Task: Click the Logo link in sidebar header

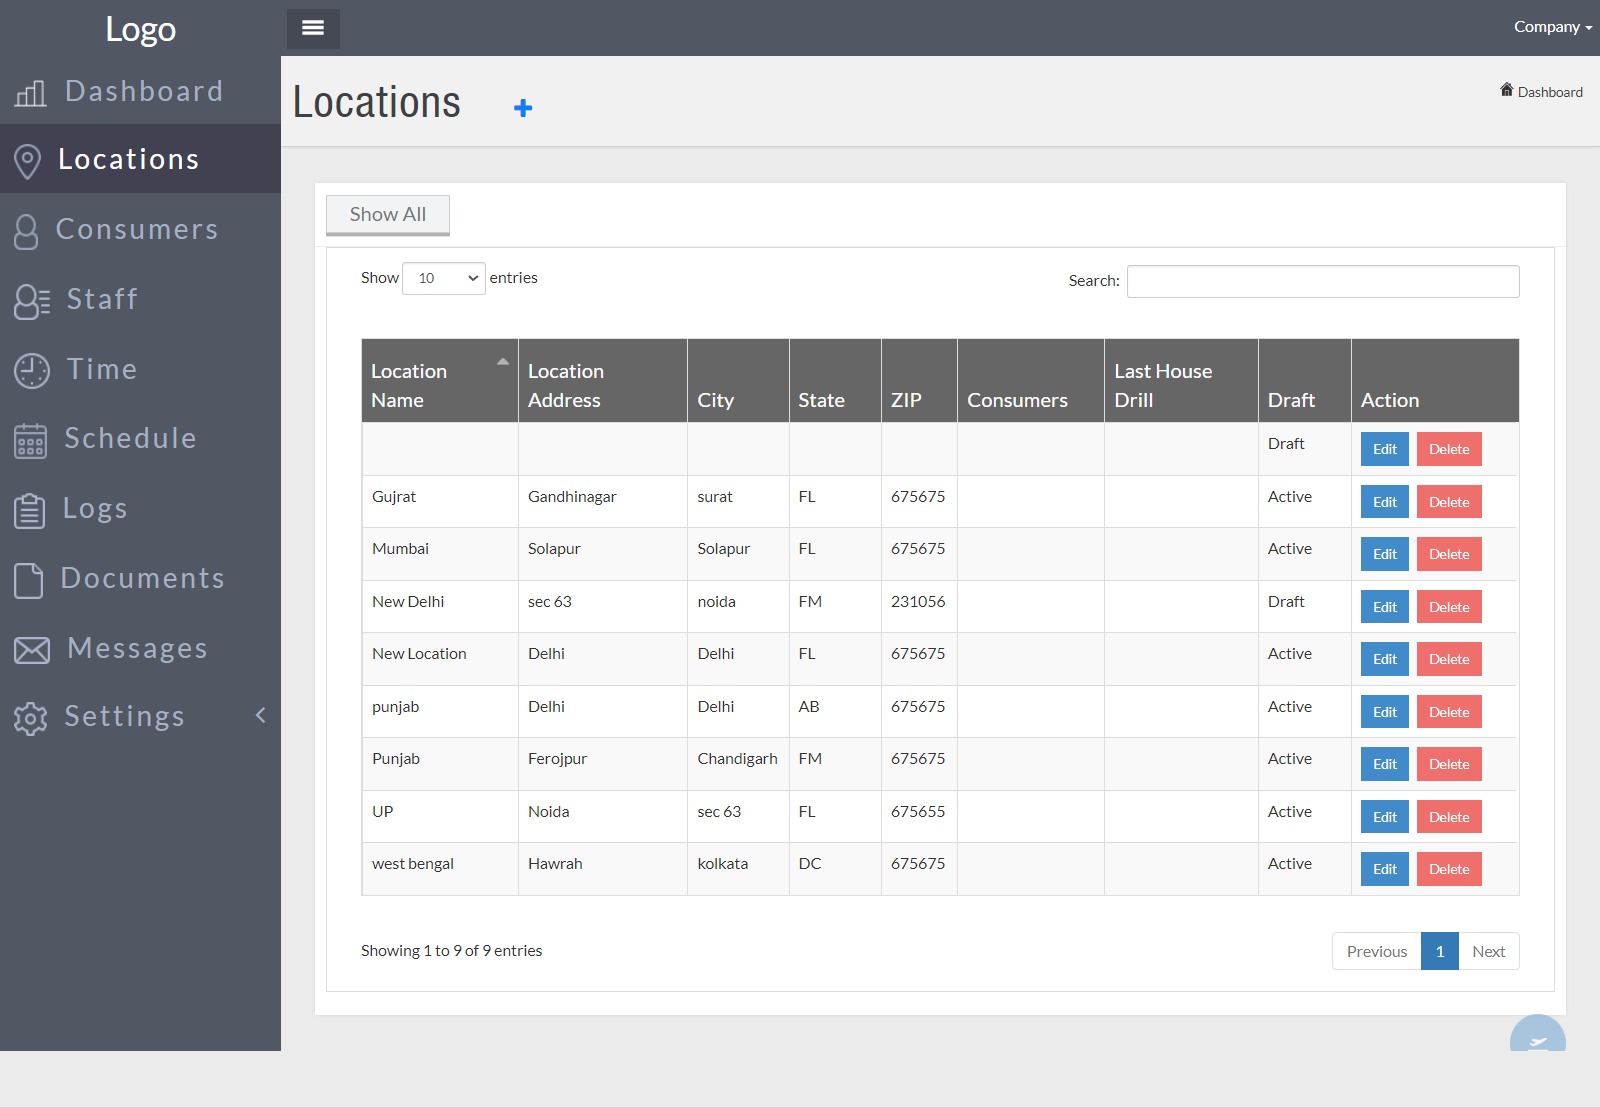Action: coord(141,29)
